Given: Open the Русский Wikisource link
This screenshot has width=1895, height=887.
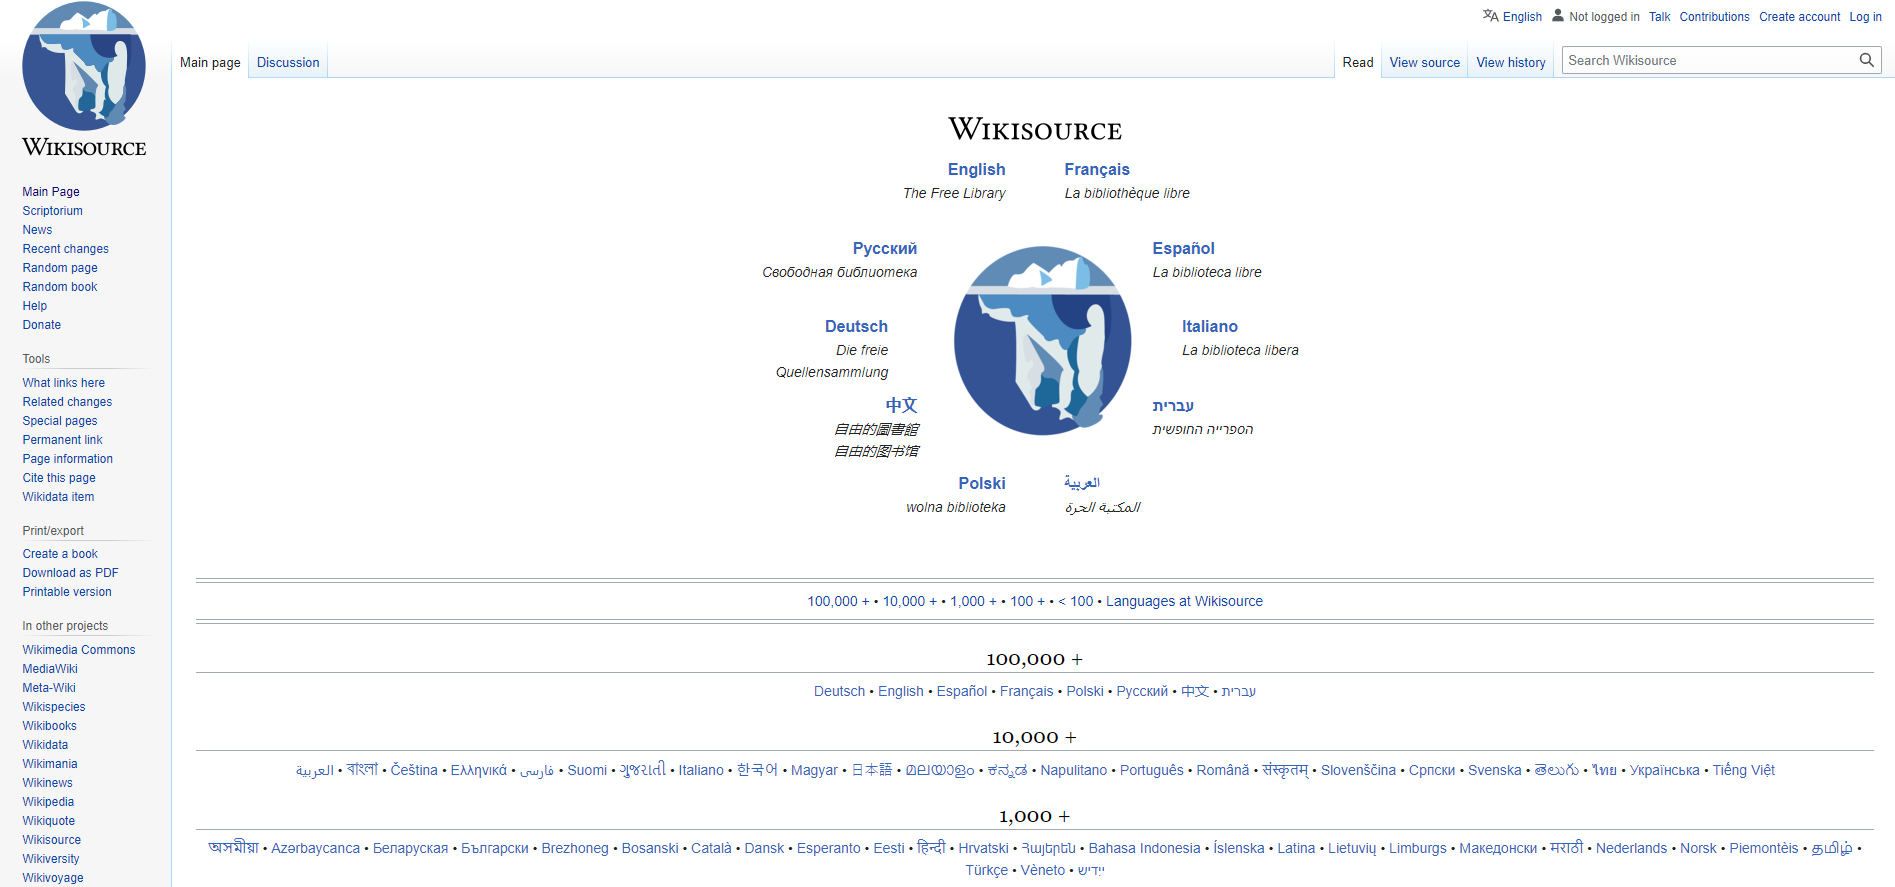Looking at the screenshot, I should [x=884, y=249].
